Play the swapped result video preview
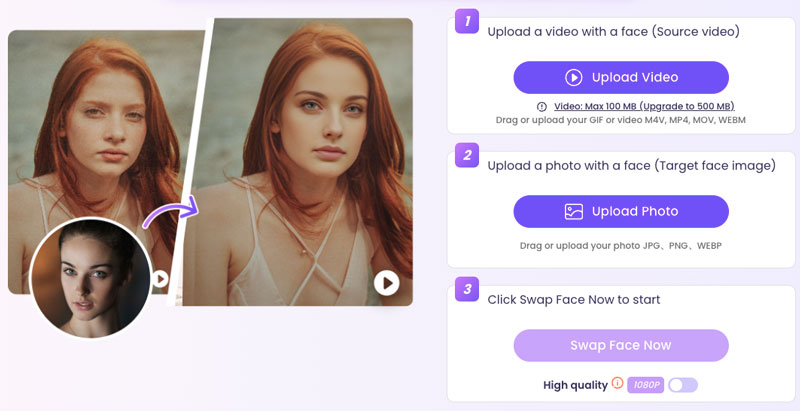This screenshot has height=411, width=800. pyautogui.click(x=386, y=283)
